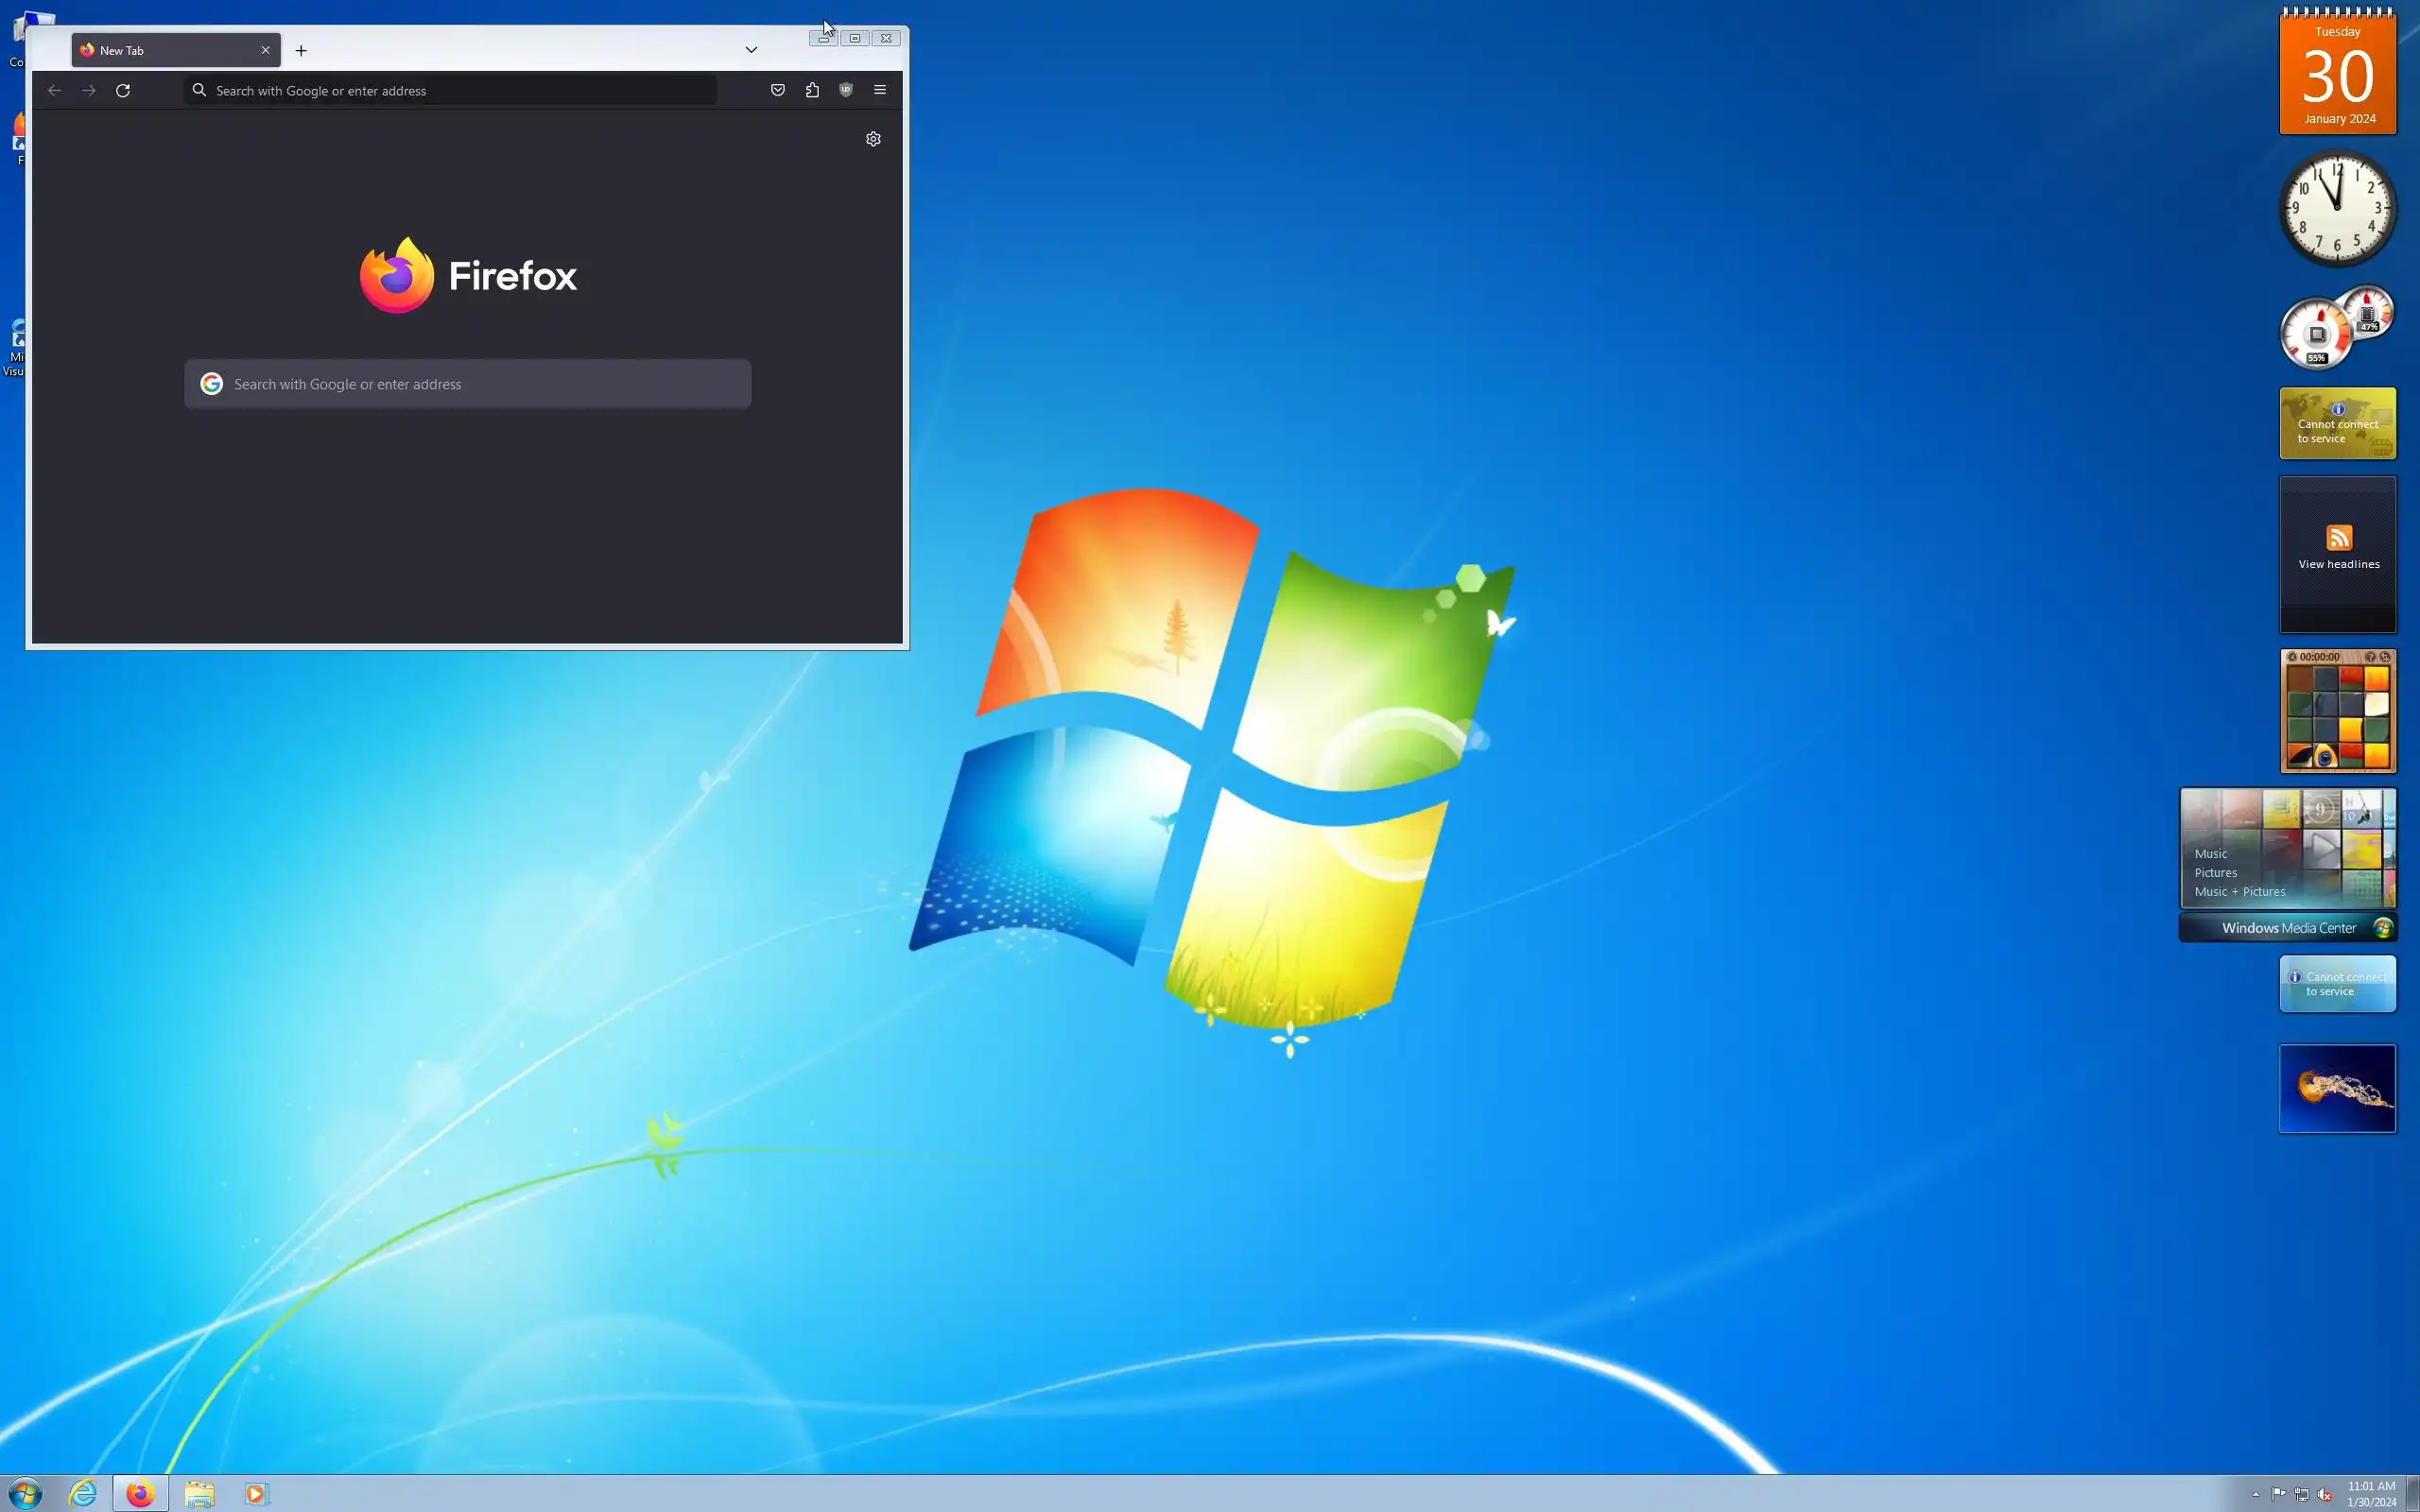Open the Windows Start button
Image resolution: width=2420 pixels, height=1512 pixels.
coord(25,1494)
